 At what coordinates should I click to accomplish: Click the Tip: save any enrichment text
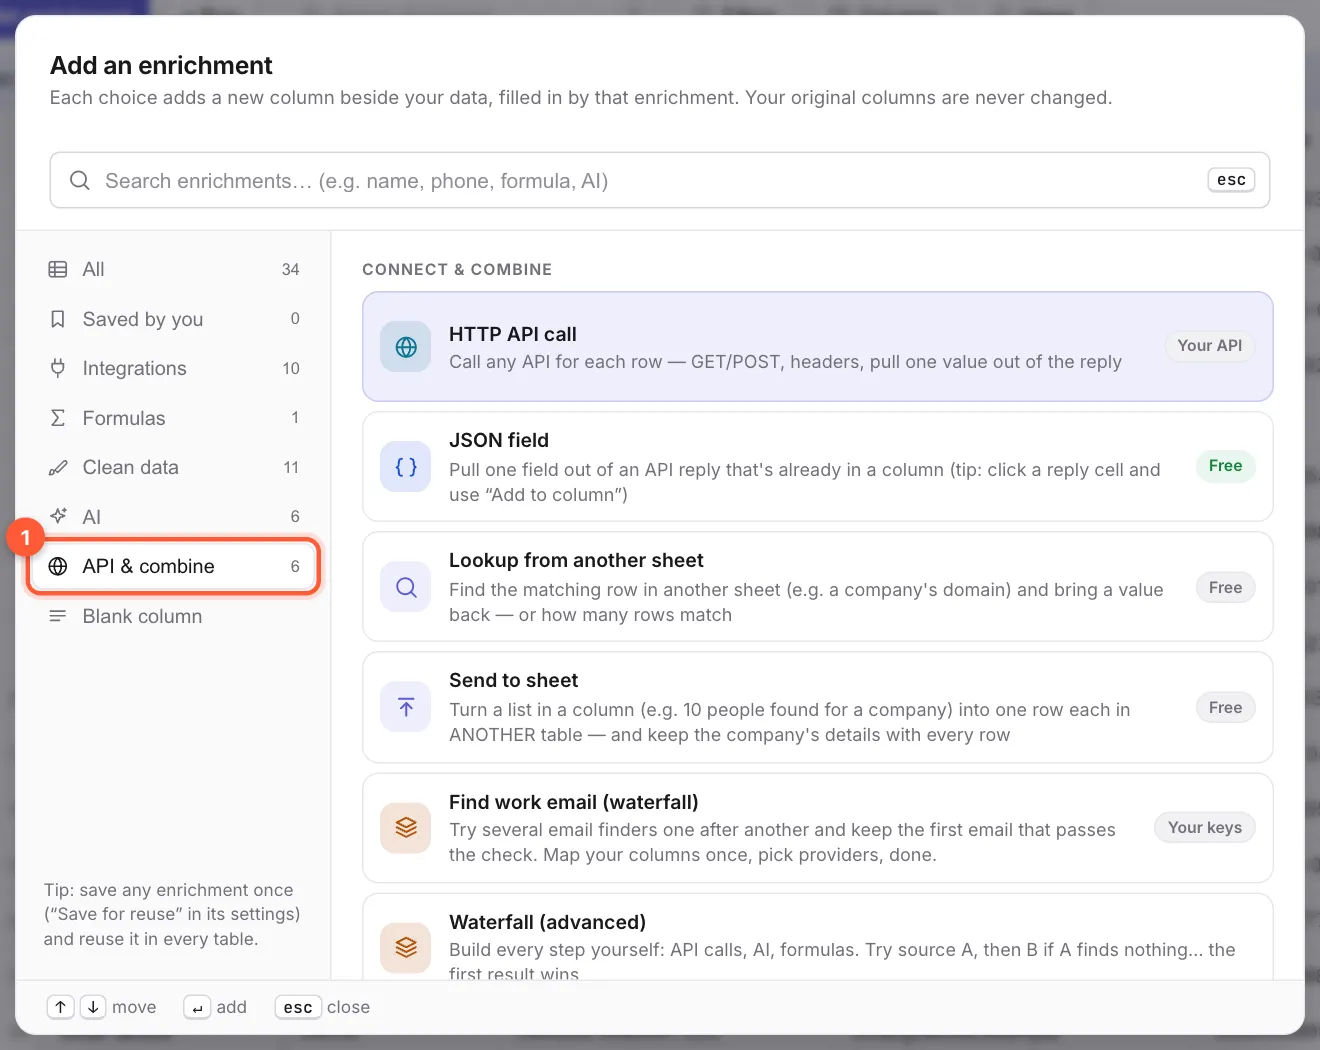click(172, 914)
